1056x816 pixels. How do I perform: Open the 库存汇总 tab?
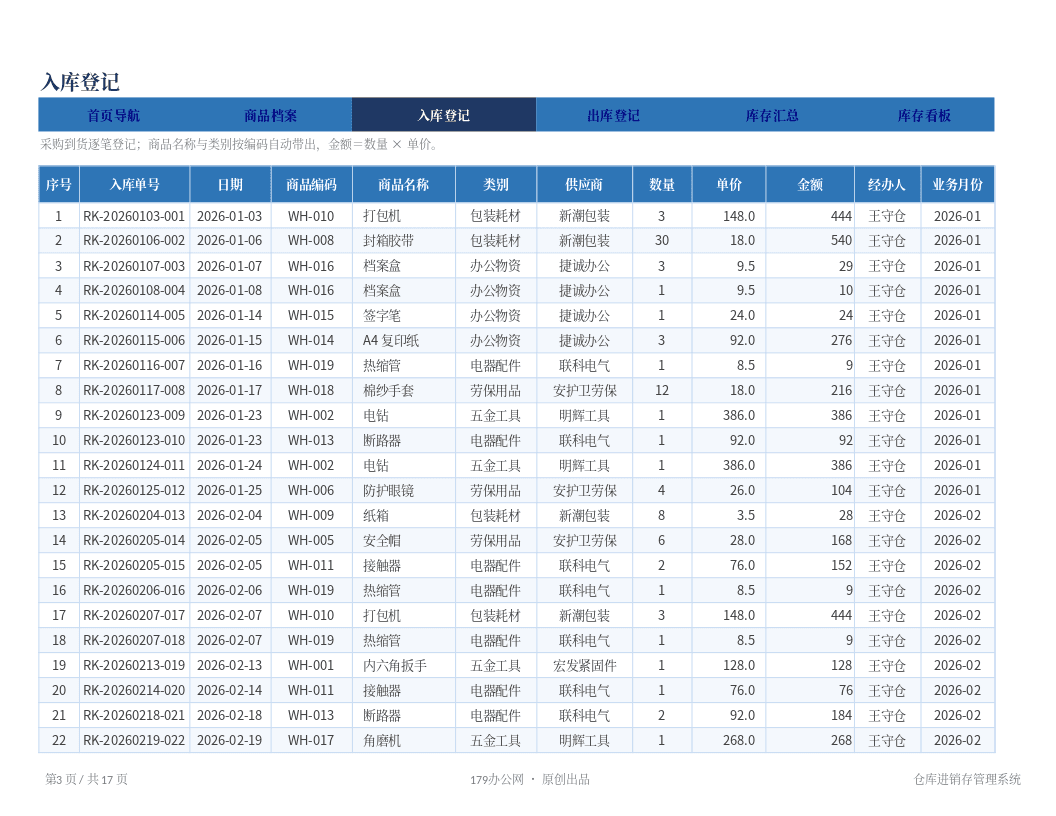click(x=772, y=115)
